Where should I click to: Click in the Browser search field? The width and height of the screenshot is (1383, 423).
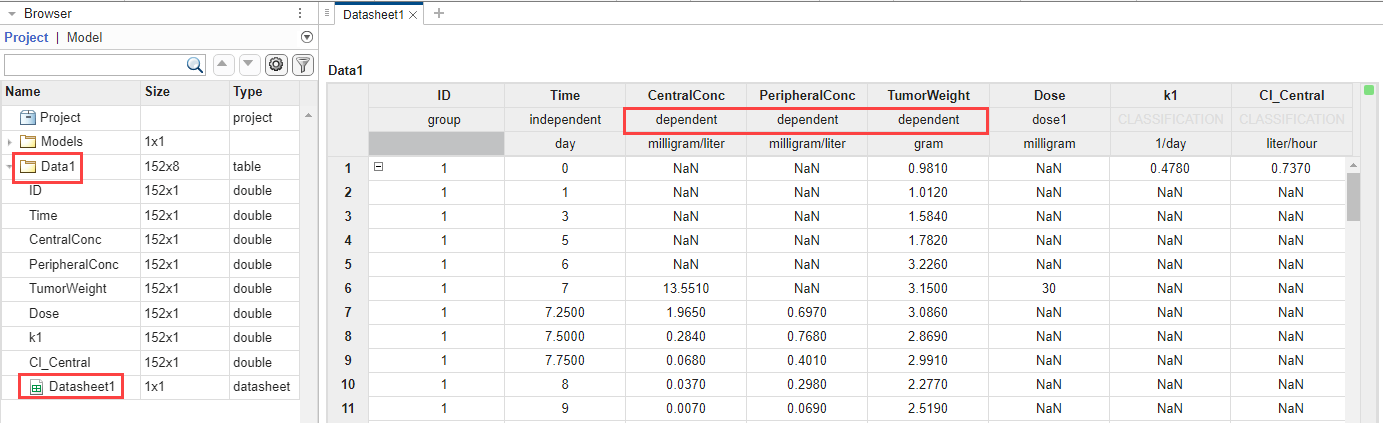click(95, 65)
